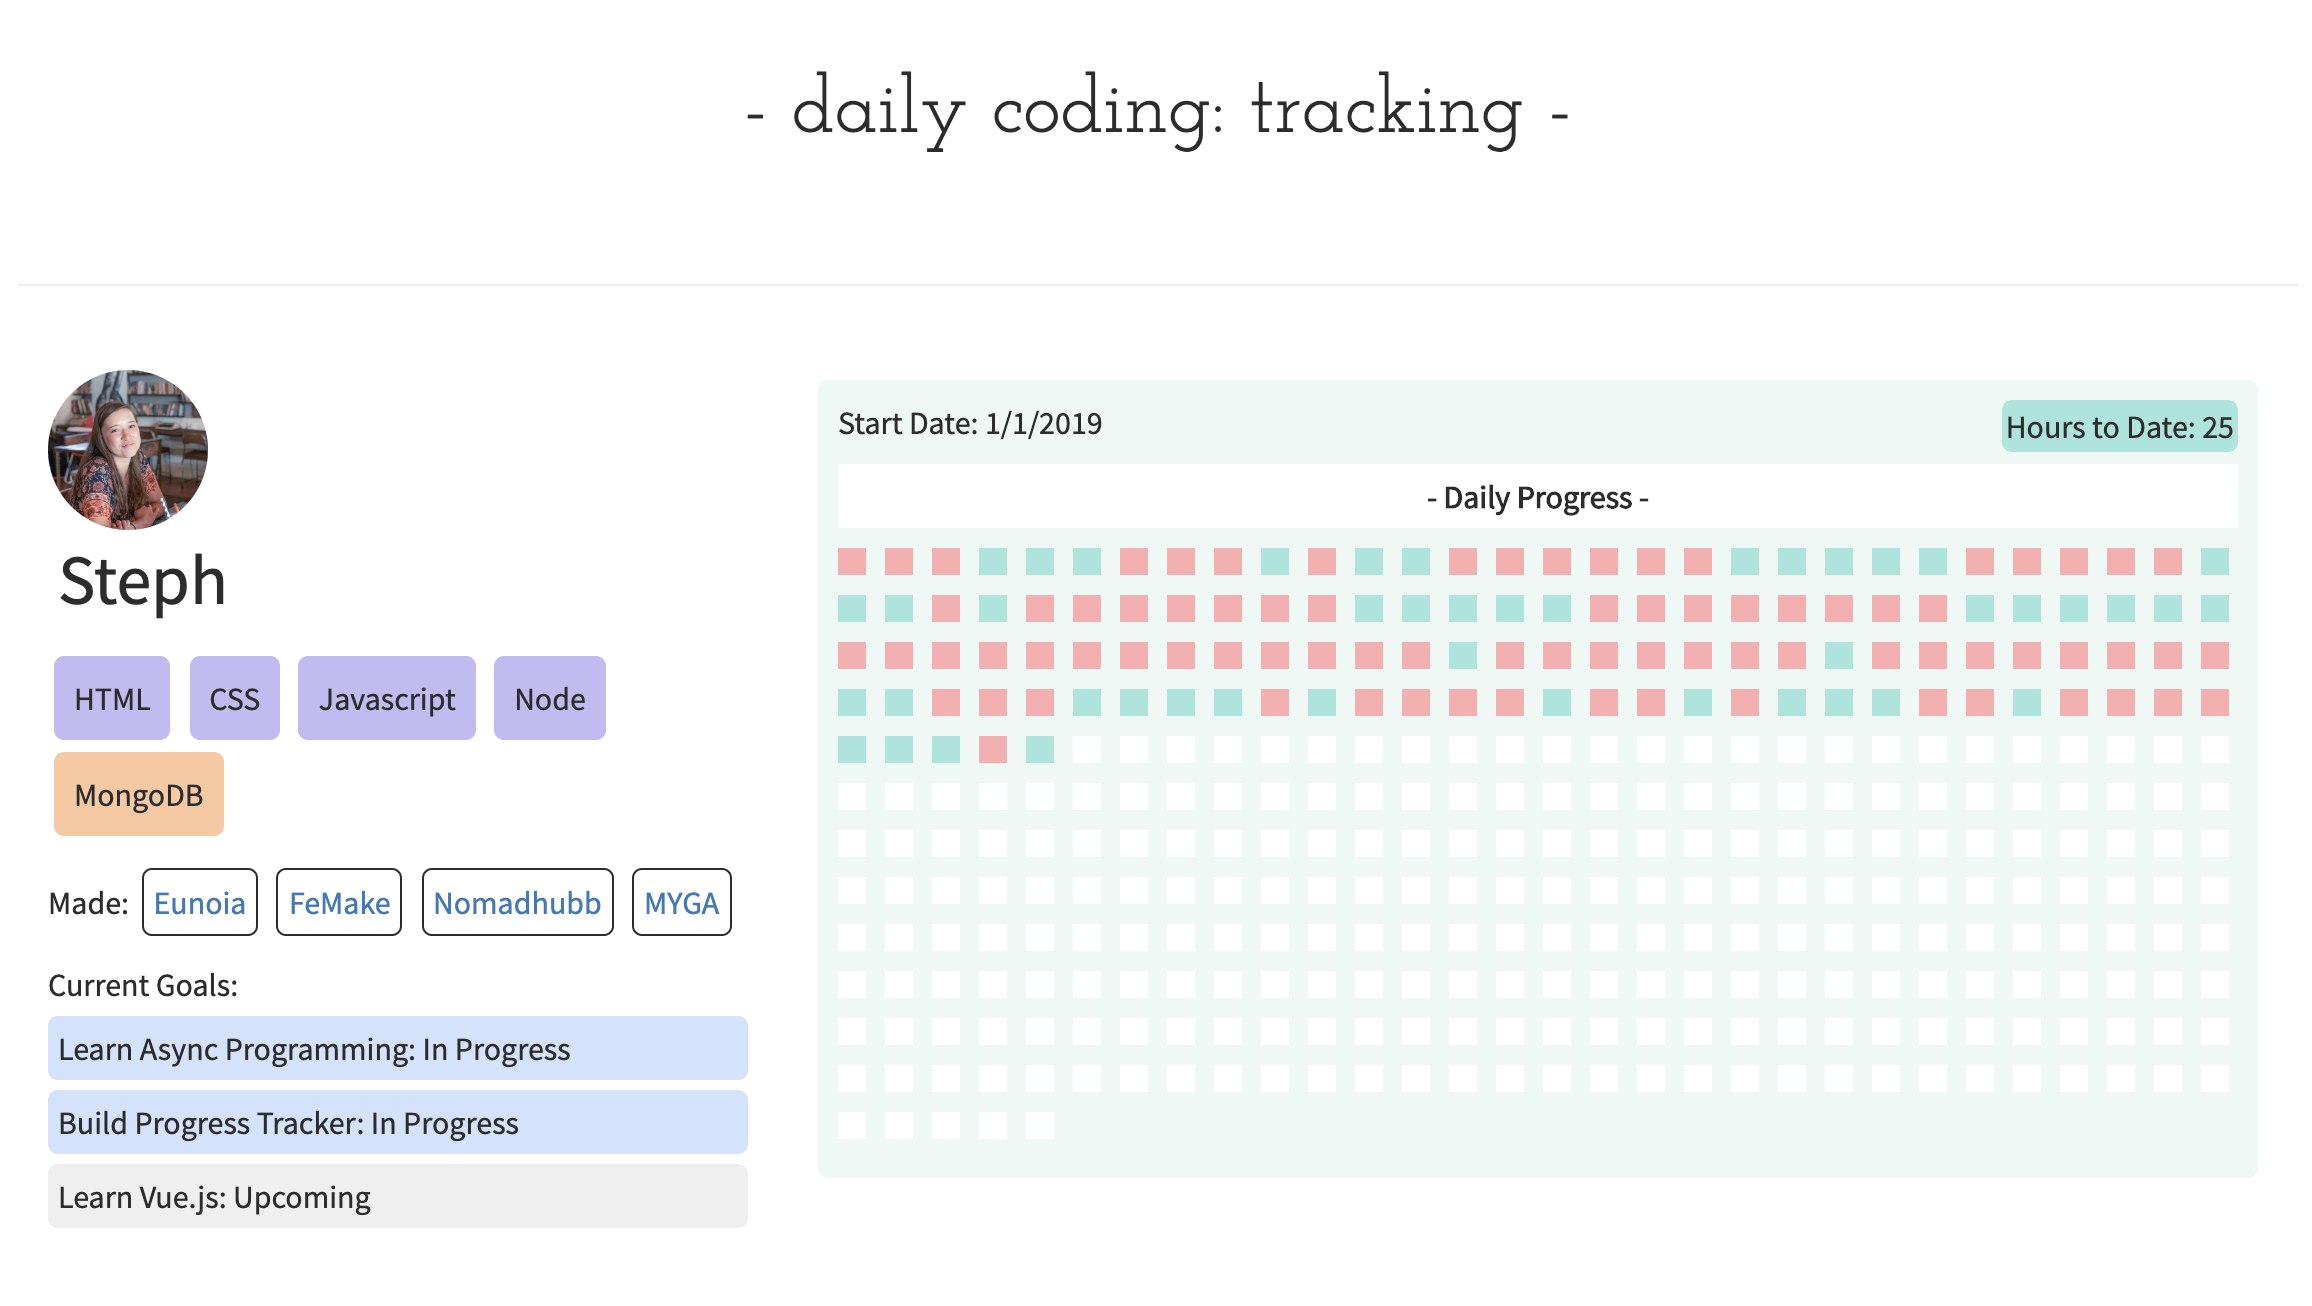The width and height of the screenshot is (2312, 1306).
Task: Open the FeMake project link
Action: (x=339, y=903)
